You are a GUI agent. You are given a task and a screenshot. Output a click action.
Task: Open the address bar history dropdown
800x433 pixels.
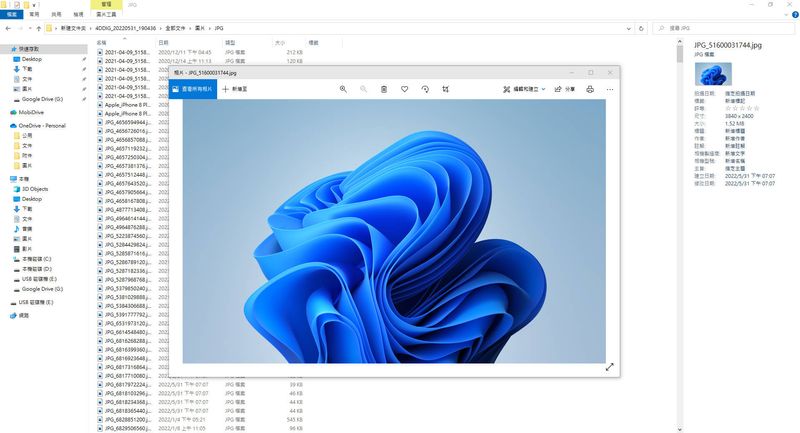pyautogui.click(x=629, y=29)
